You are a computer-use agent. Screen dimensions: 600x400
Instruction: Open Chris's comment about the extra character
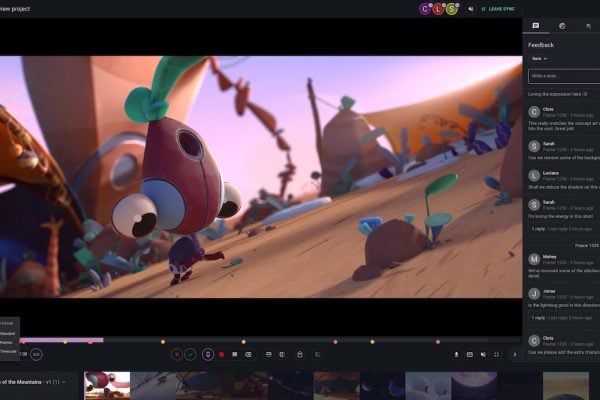pos(563,345)
